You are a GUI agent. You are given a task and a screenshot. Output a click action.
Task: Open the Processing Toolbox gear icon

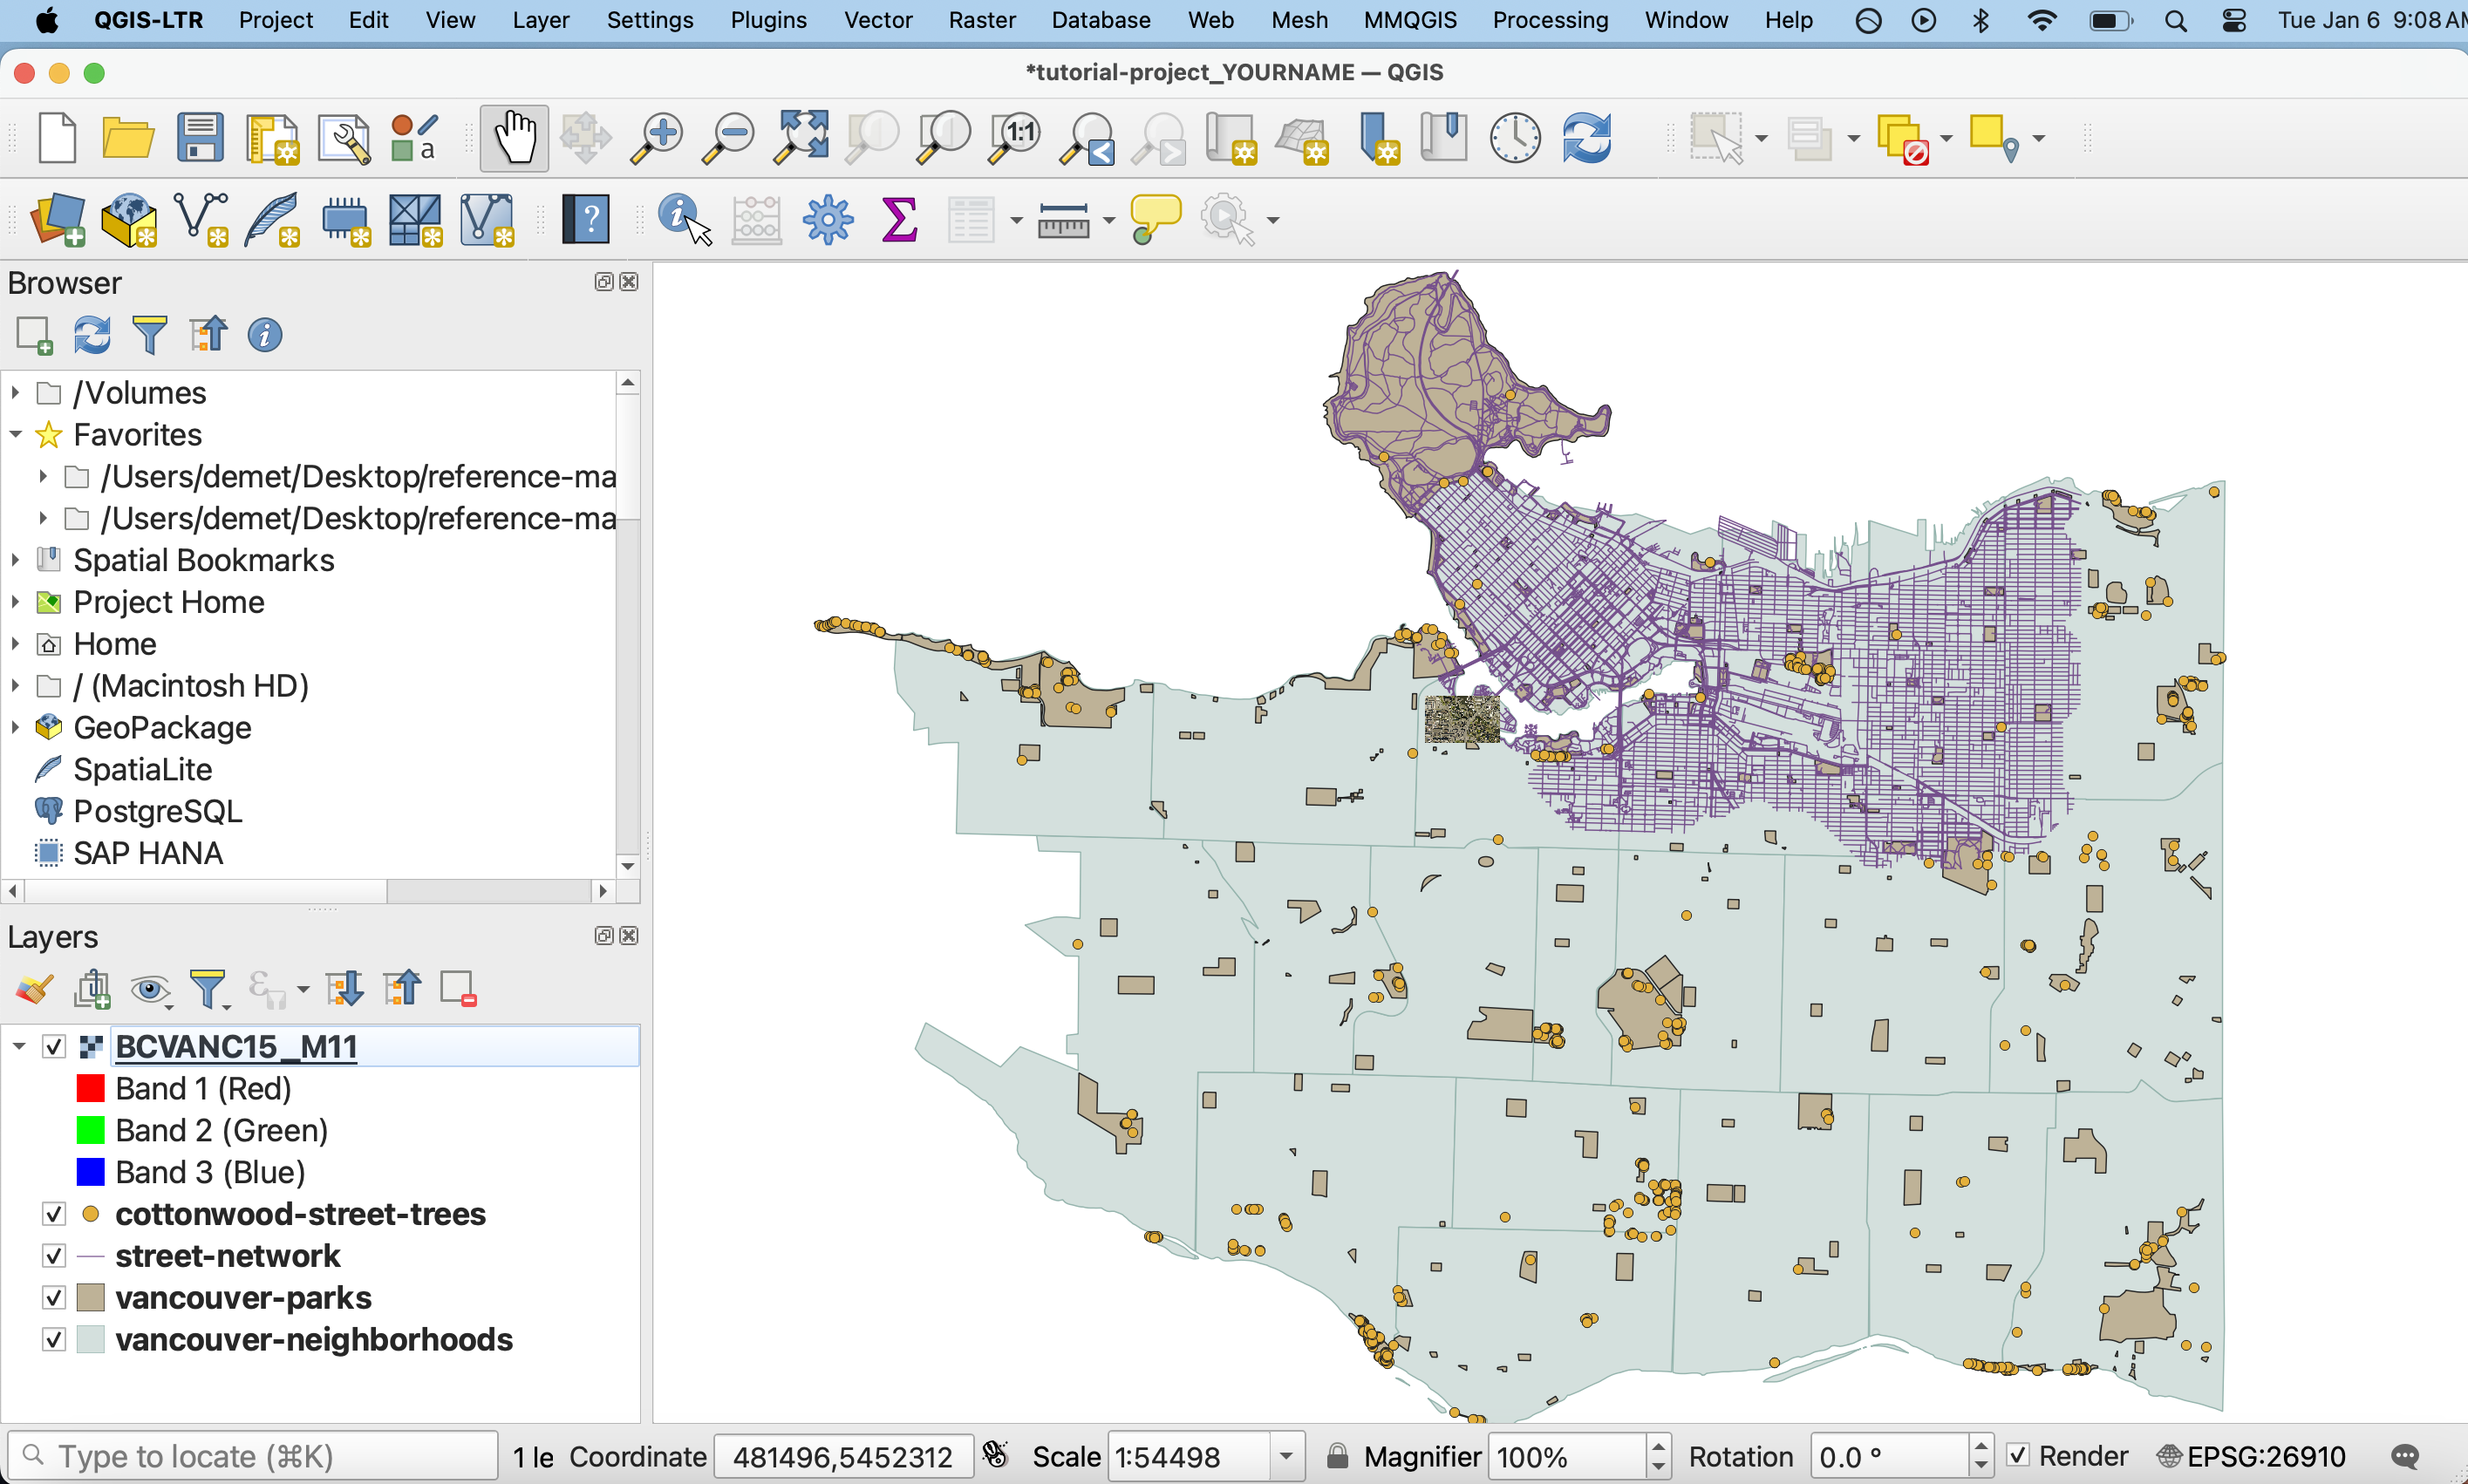(828, 219)
